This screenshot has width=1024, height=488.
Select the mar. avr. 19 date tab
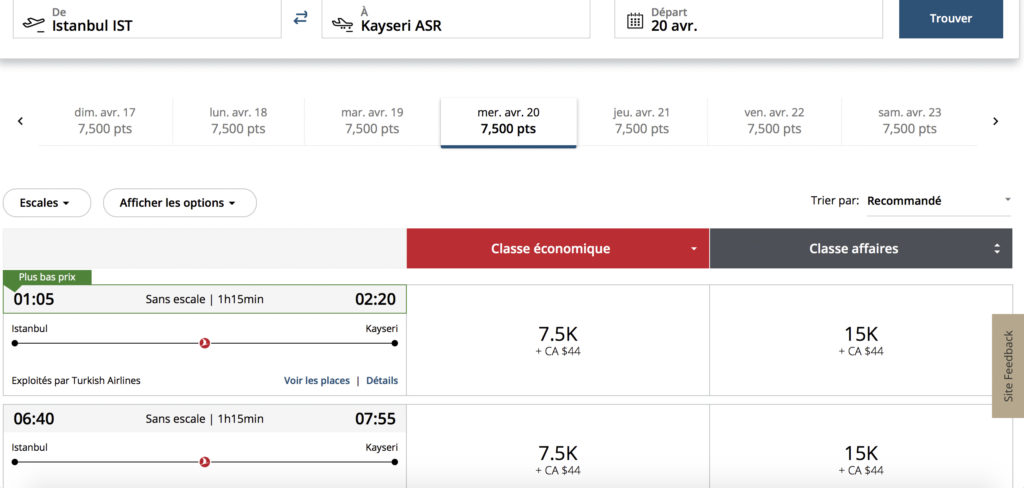click(372, 121)
